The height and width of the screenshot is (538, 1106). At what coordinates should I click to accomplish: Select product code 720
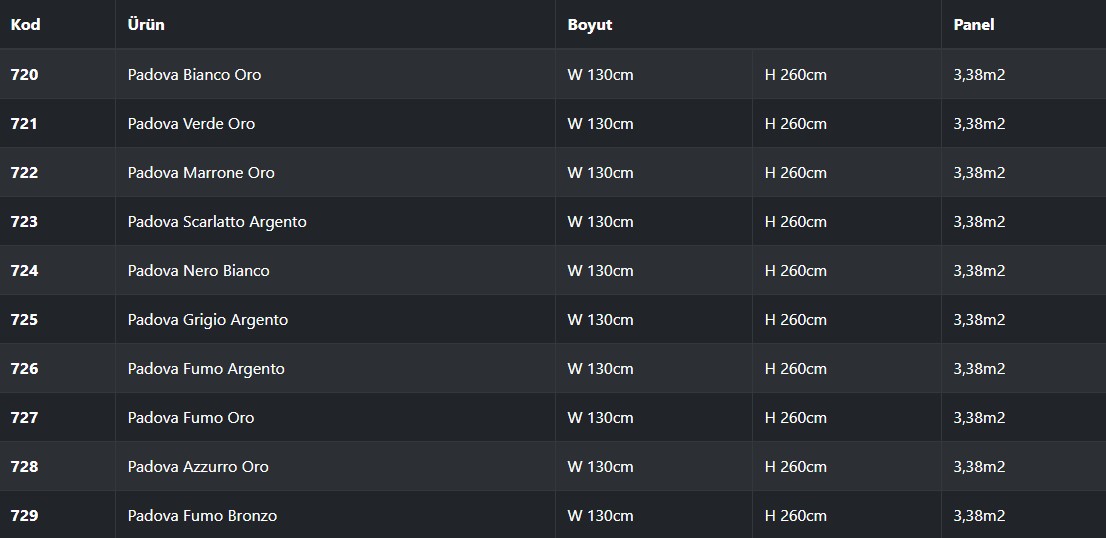[25, 74]
